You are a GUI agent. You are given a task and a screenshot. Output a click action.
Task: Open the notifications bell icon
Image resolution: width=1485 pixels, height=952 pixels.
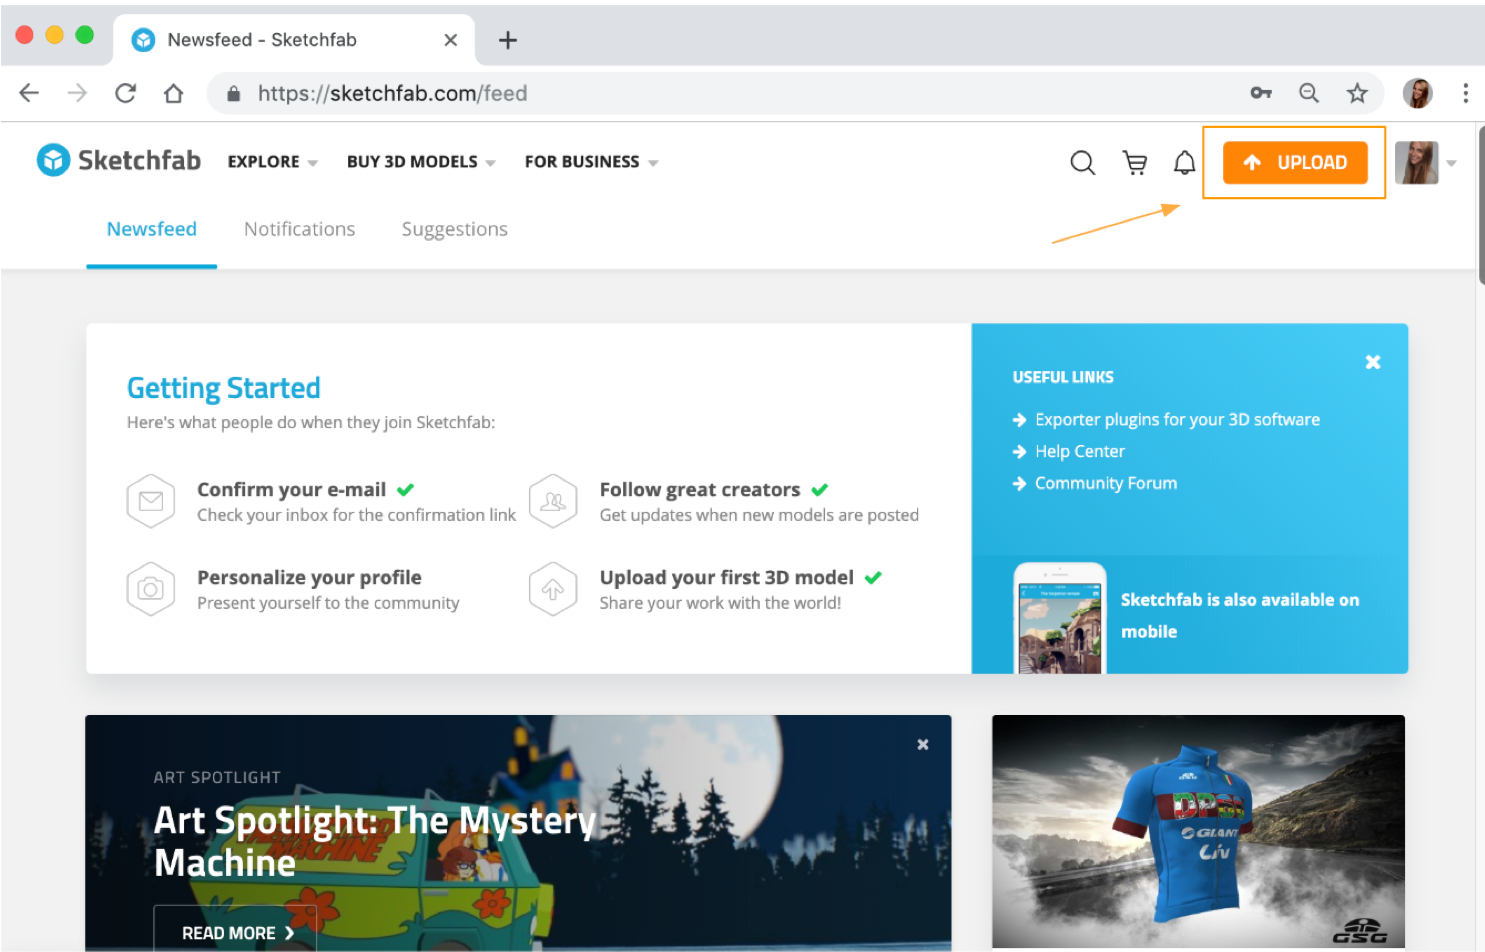tap(1184, 162)
